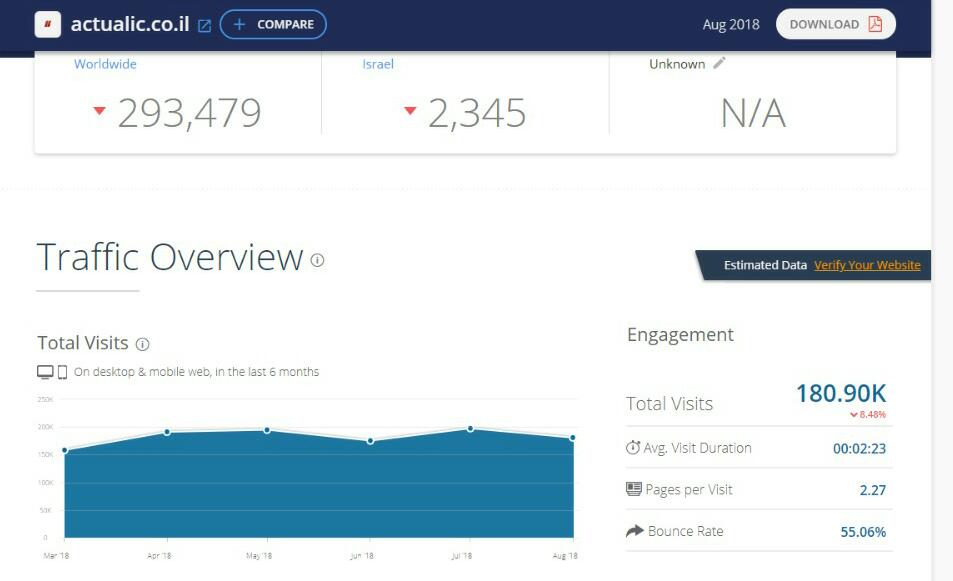This screenshot has height=581, width=953.
Task: Download the PDF report
Action: coord(835,24)
